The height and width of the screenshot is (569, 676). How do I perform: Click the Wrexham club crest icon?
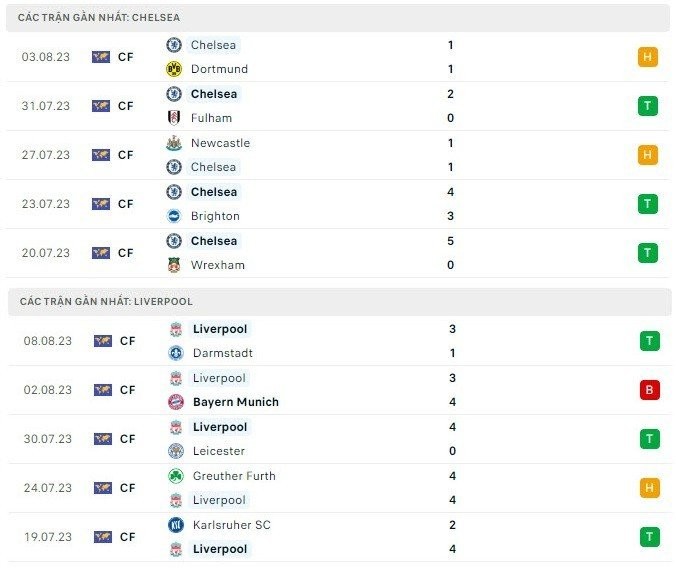(174, 265)
